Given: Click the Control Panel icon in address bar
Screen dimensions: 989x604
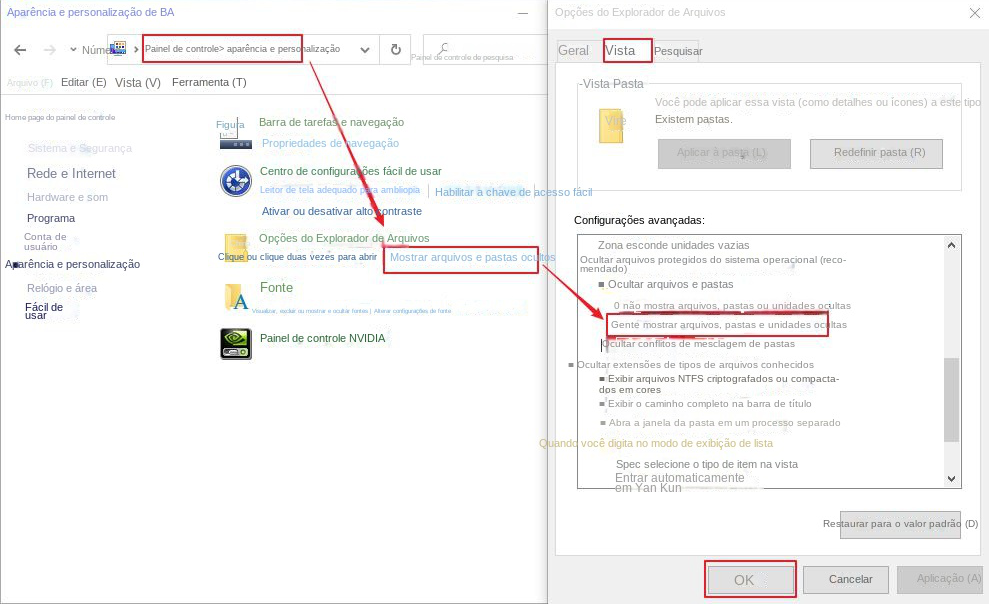Looking at the screenshot, I should (x=119, y=49).
